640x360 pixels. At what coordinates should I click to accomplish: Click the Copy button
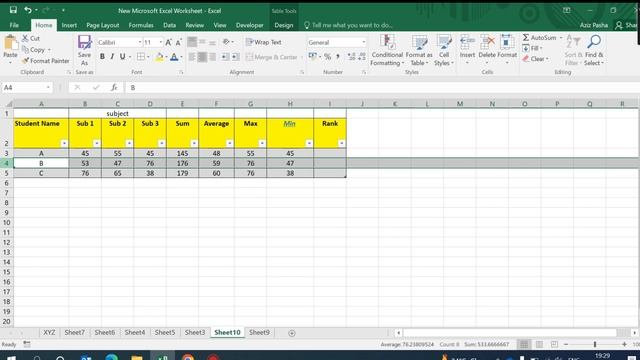[37, 50]
